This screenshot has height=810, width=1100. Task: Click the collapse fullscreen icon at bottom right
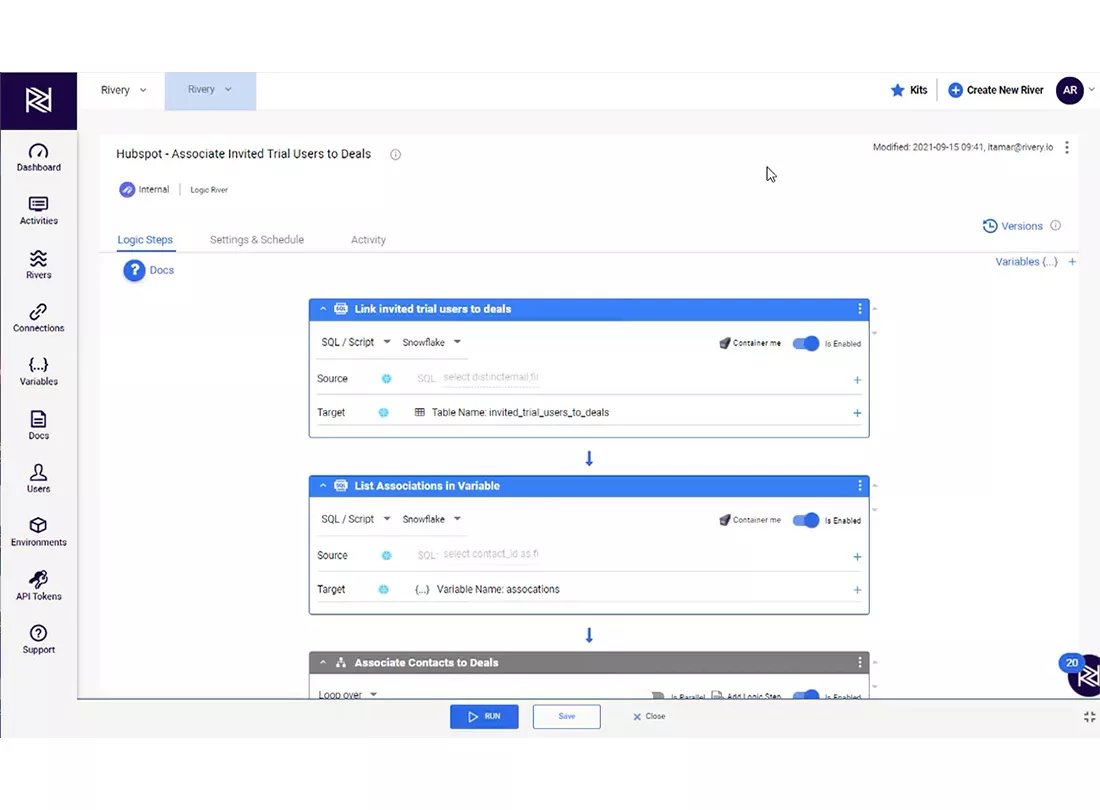pyautogui.click(x=1089, y=717)
